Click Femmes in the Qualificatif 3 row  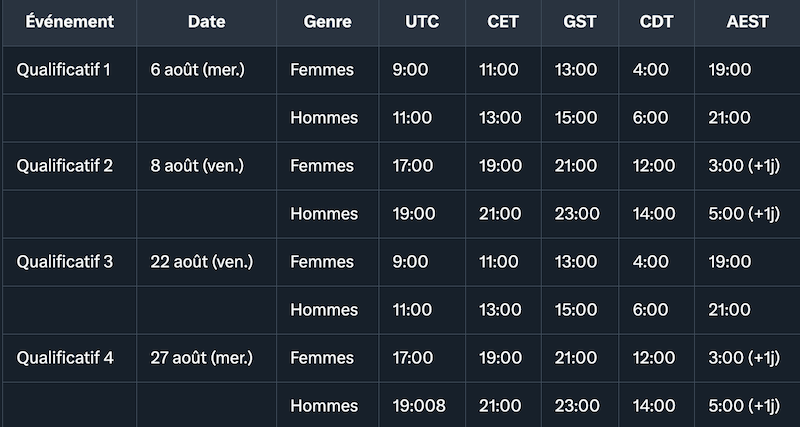click(x=322, y=262)
